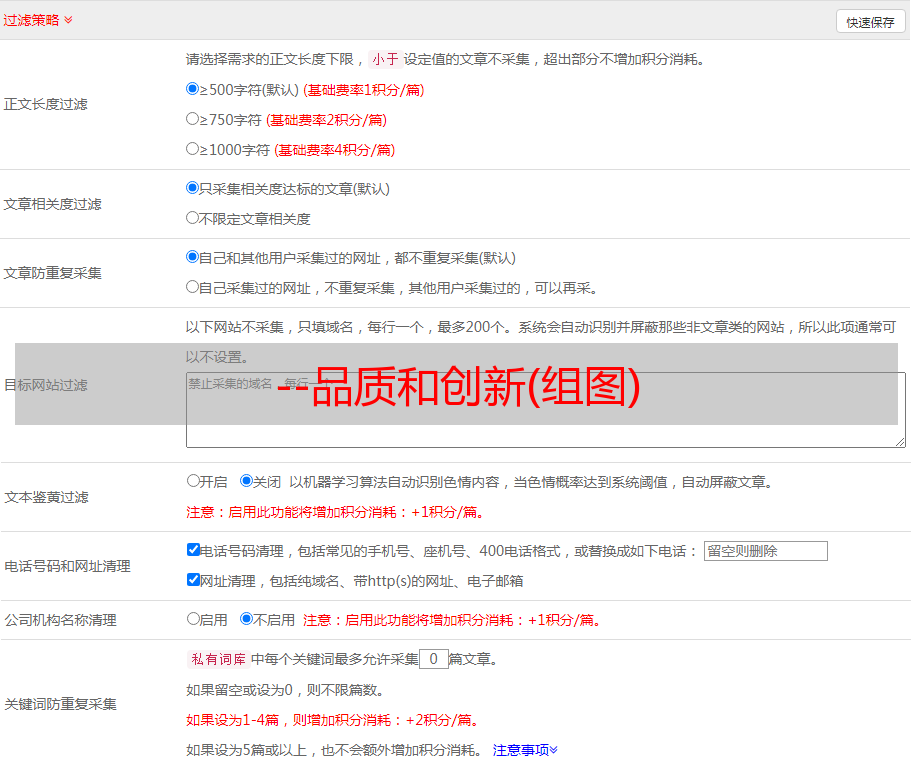
Task: Click the 如果留空或设为0，则不限篇数 text
Action: click(x=285, y=690)
